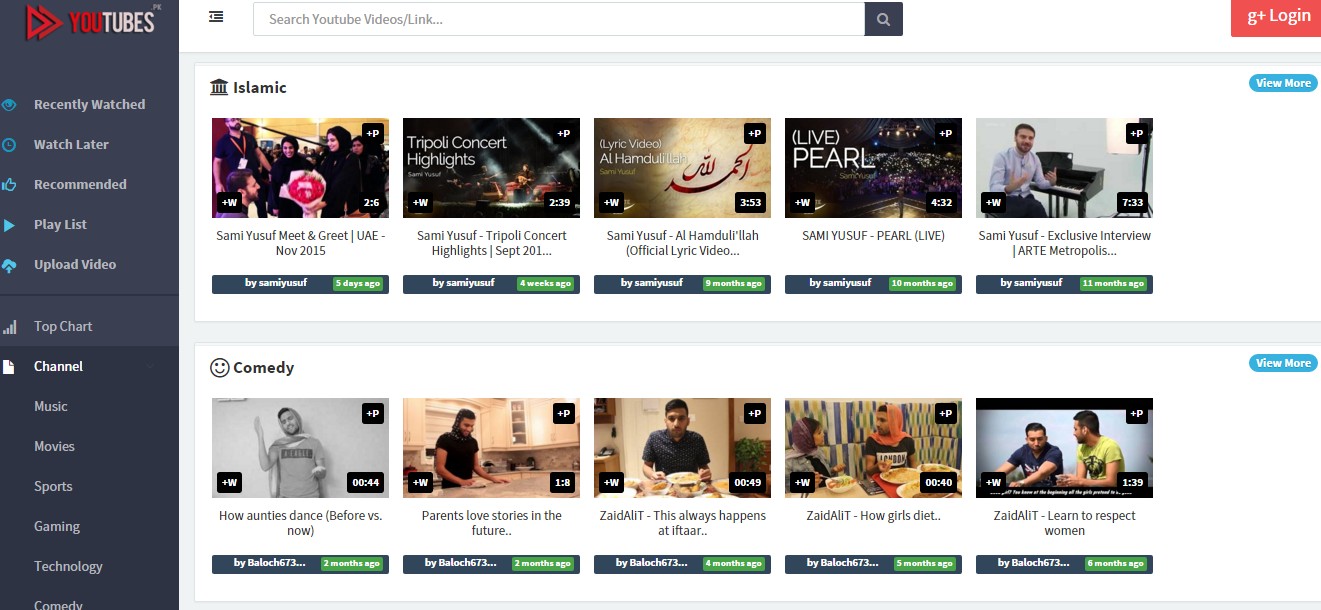Add PEARL (LIVE) video to watch later (+W)
Viewport: 1321px width, 610px height.
click(x=802, y=203)
